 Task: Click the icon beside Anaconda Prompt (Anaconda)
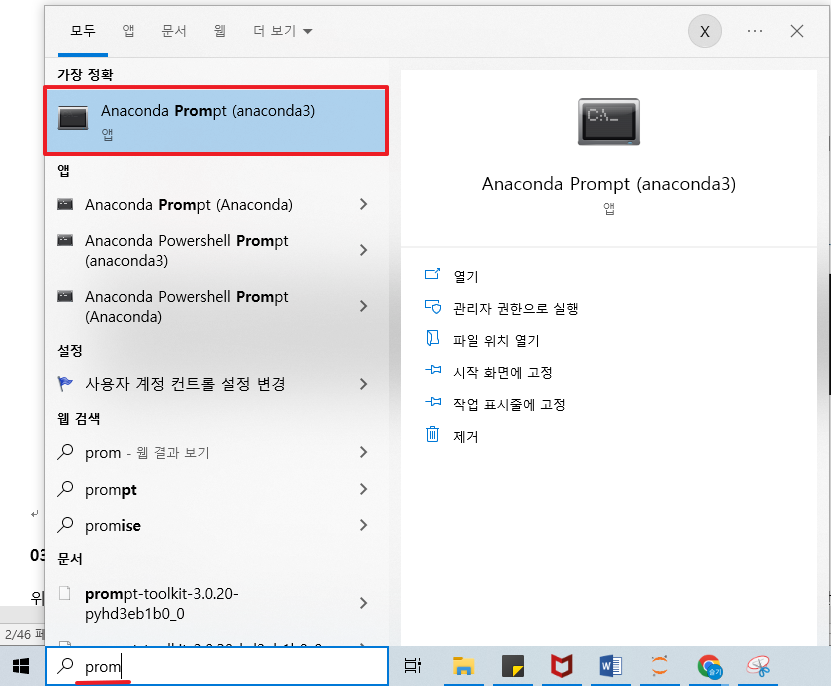(x=65, y=204)
